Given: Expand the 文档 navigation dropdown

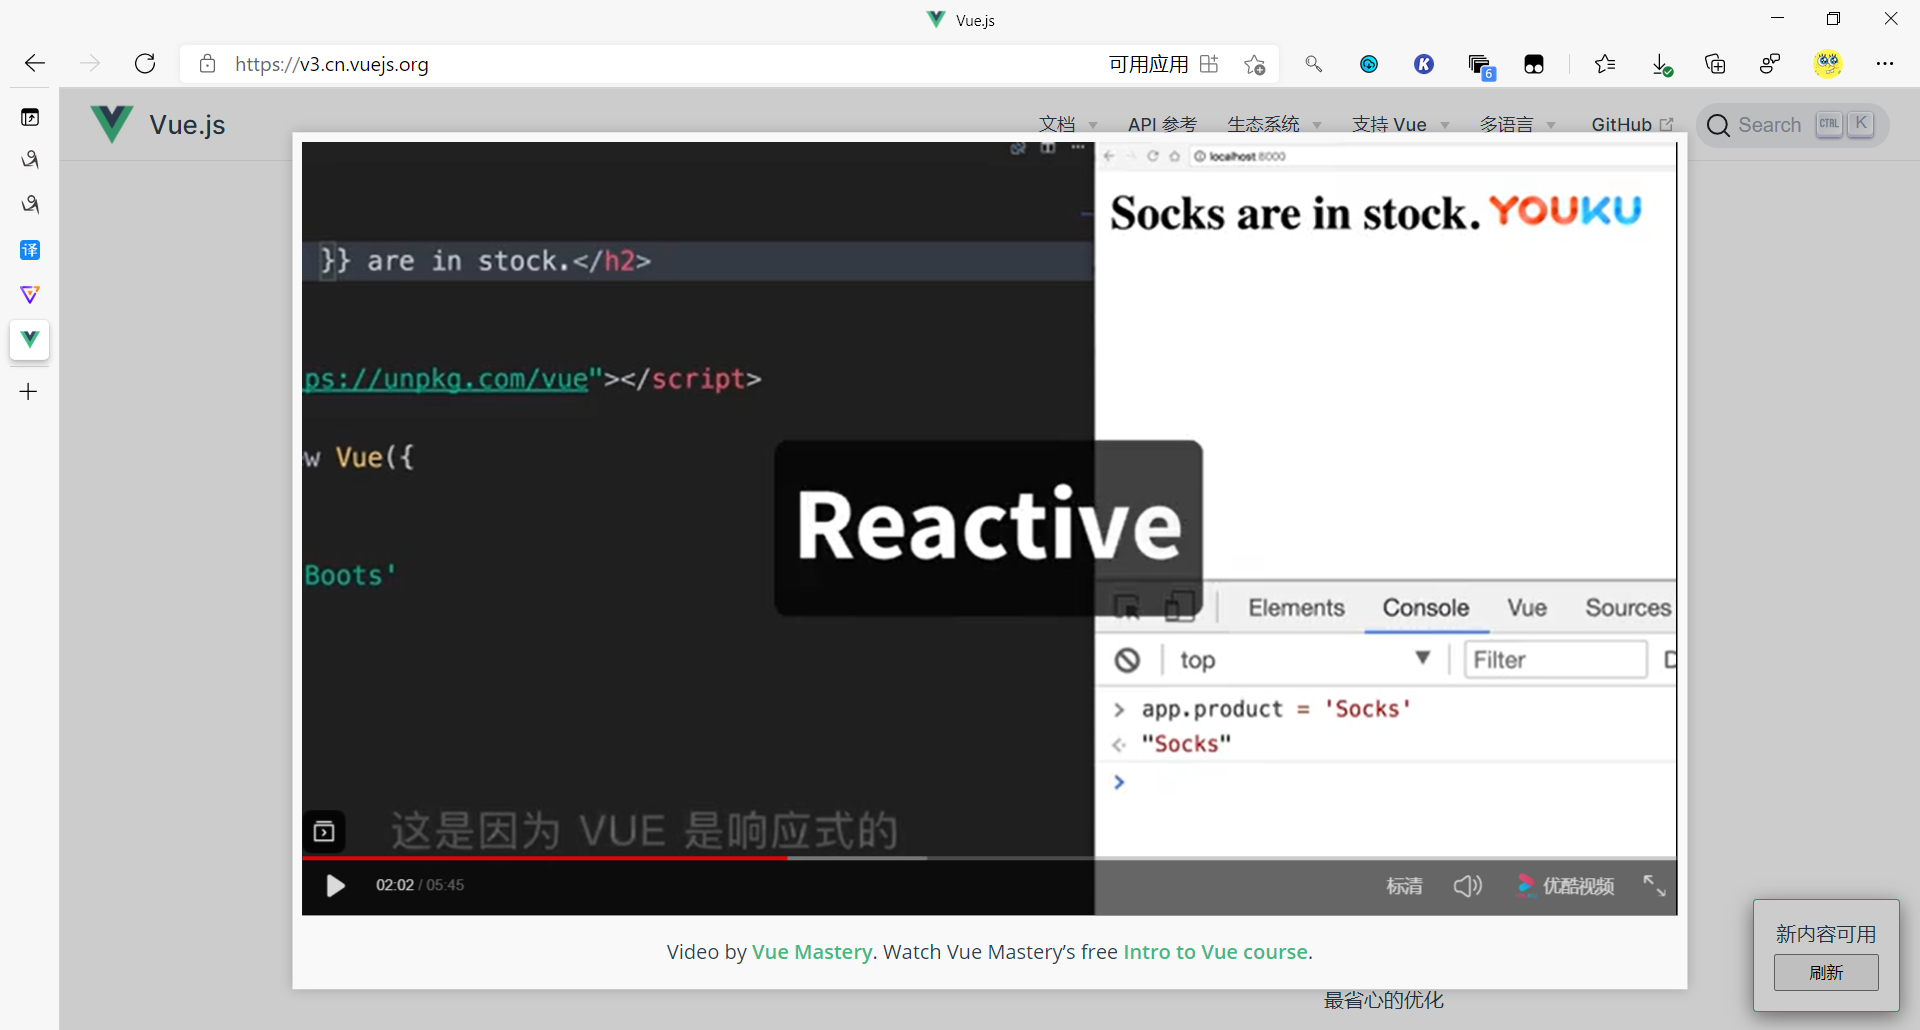Looking at the screenshot, I should [x=1068, y=125].
